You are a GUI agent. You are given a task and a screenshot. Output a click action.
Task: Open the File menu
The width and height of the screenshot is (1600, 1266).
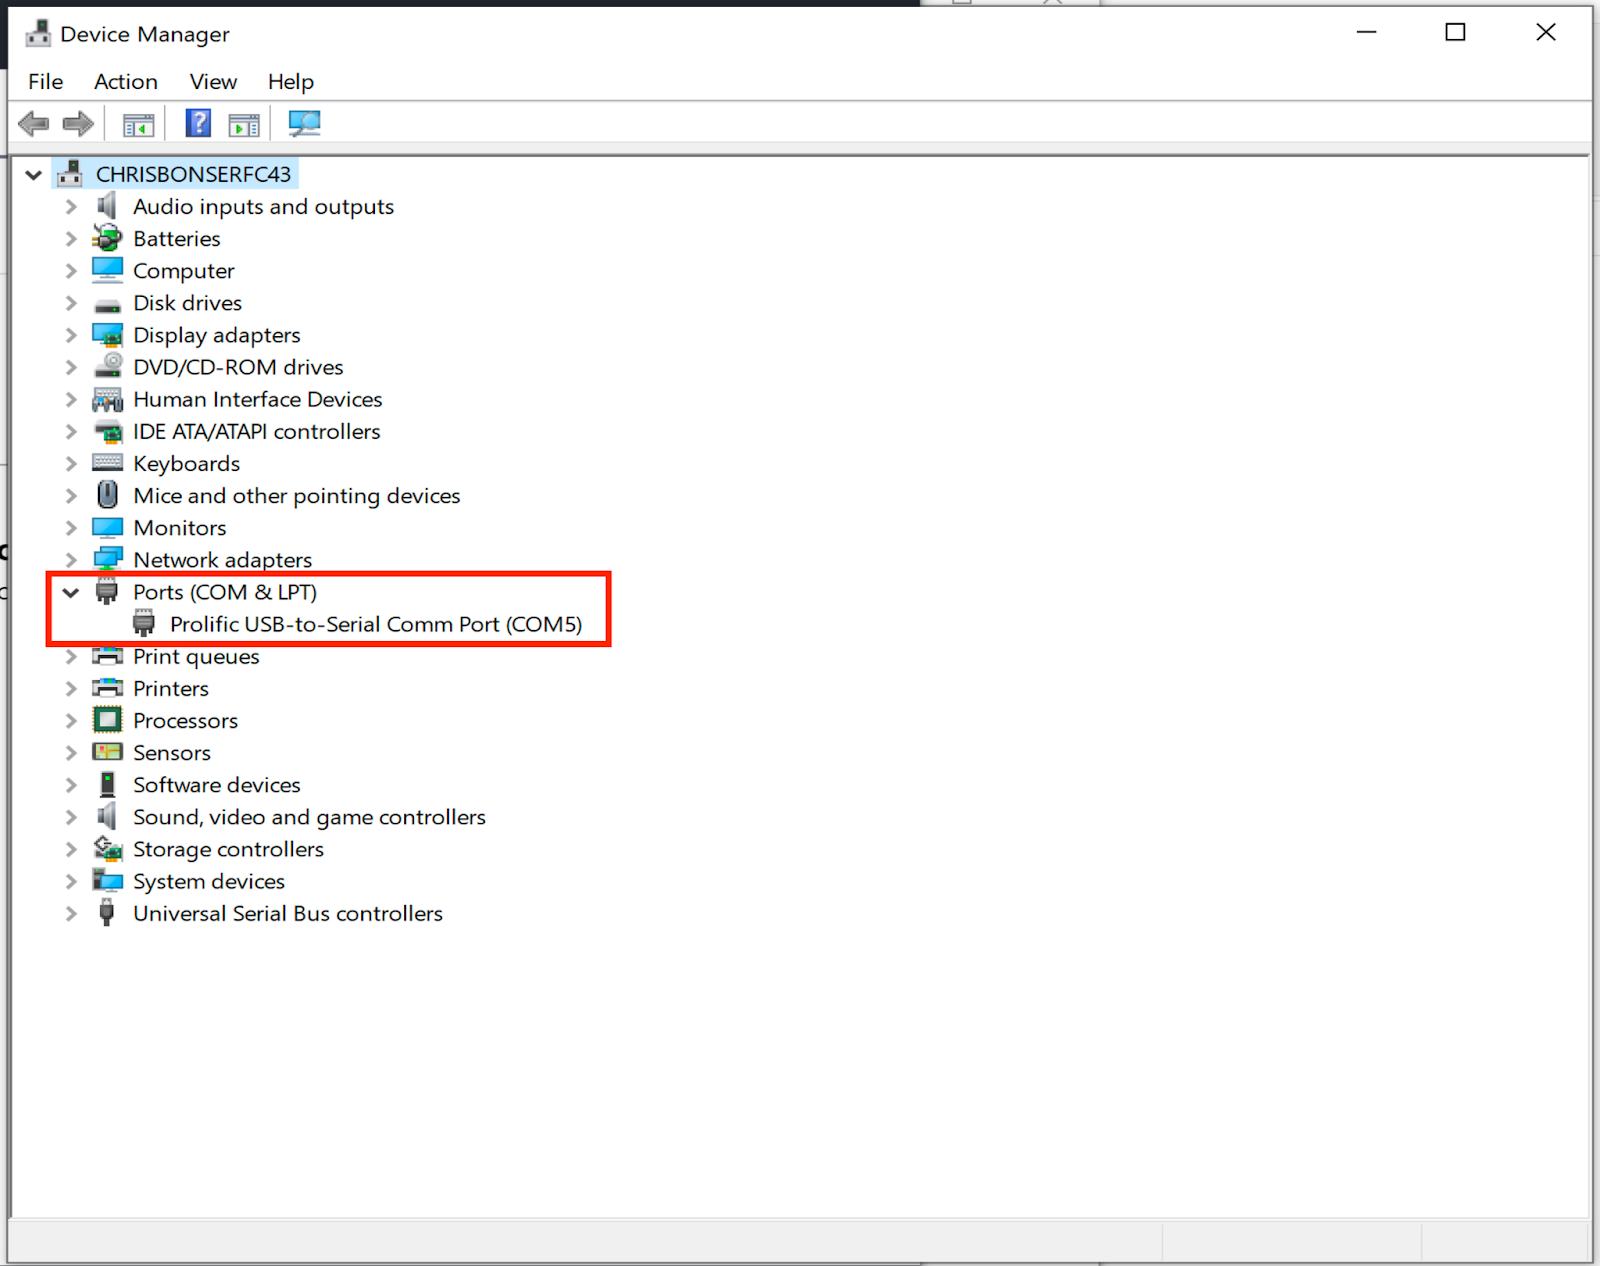(44, 81)
